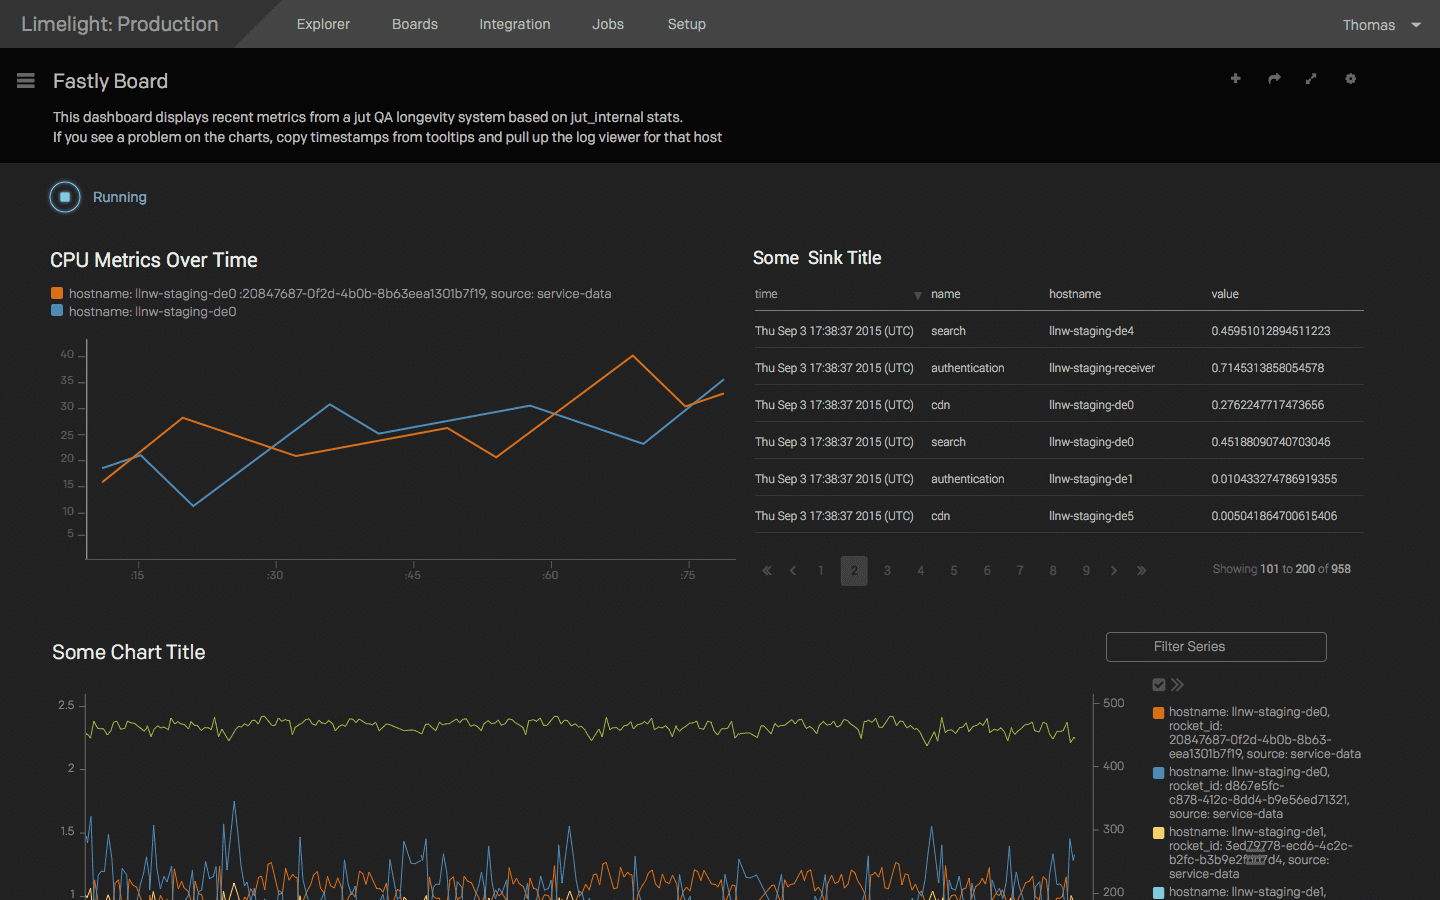Click the CPU Metrics Over Time title

click(154, 260)
